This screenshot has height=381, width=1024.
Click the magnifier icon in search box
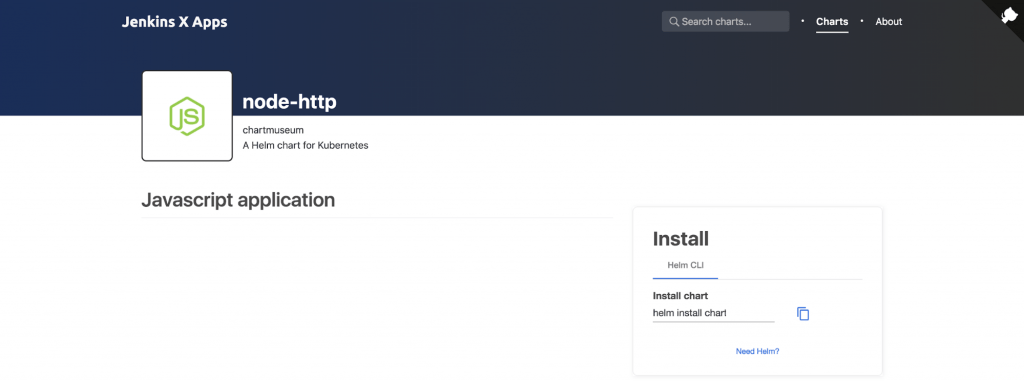(x=674, y=22)
